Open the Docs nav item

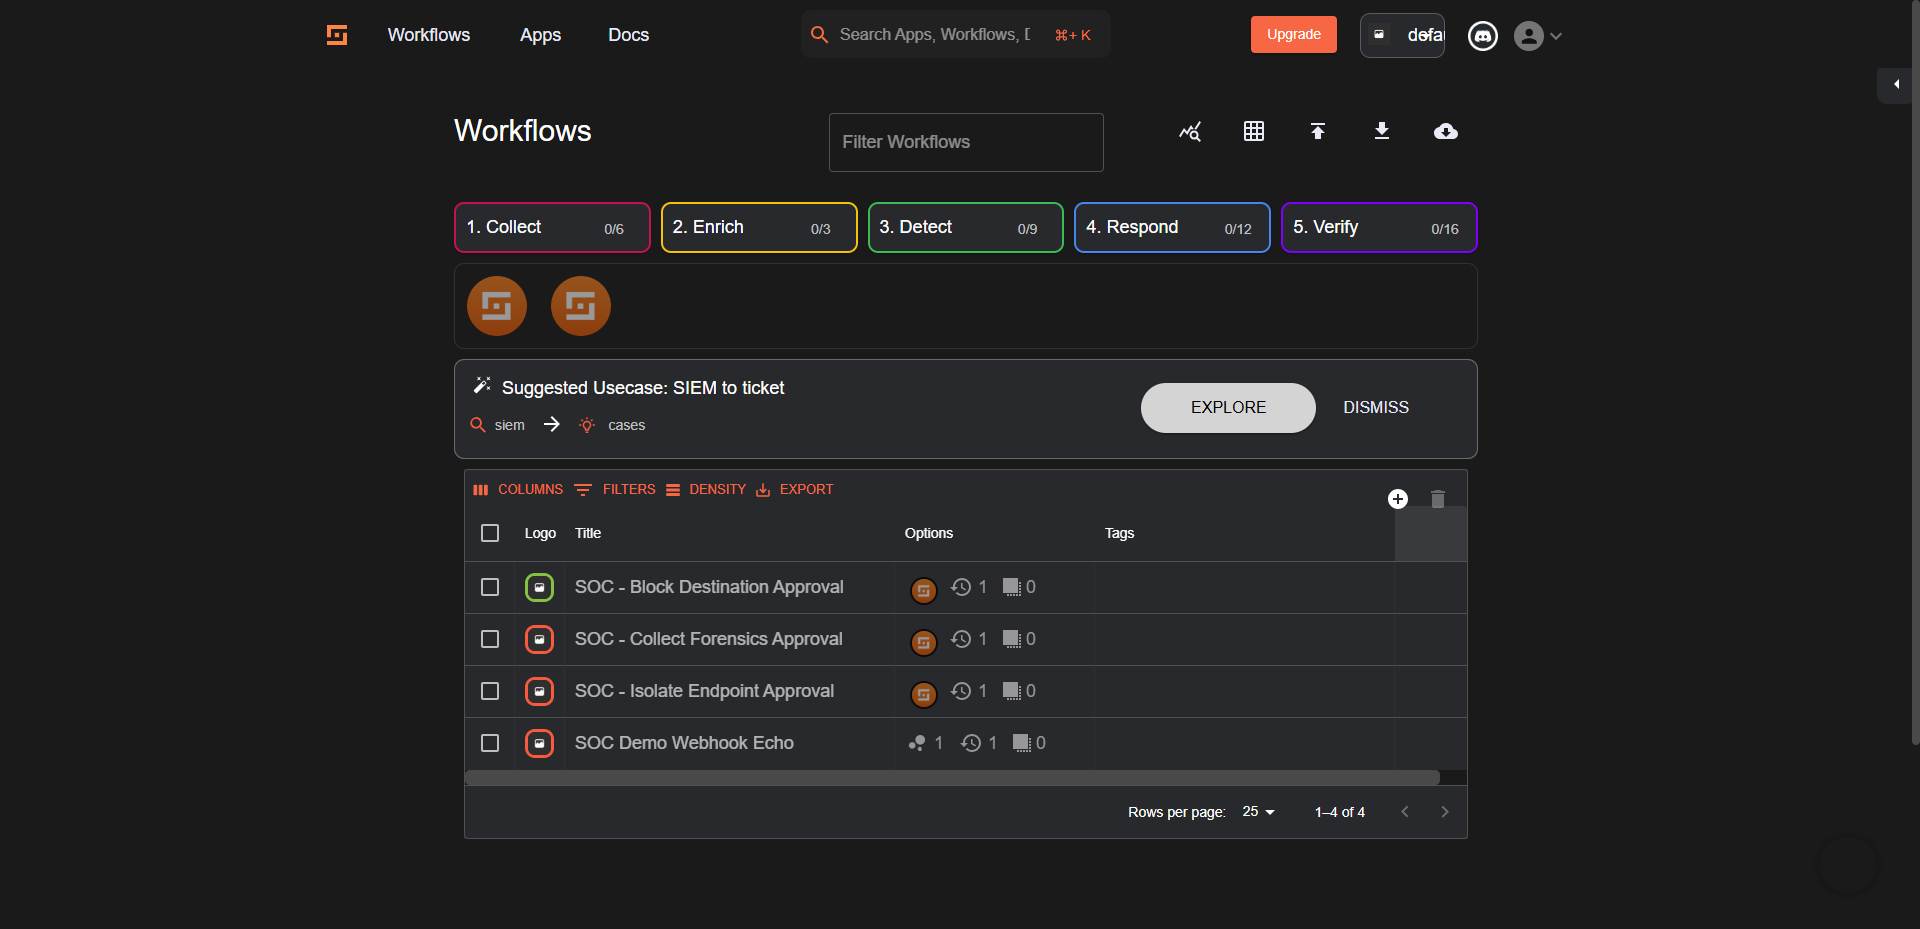click(629, 35)
